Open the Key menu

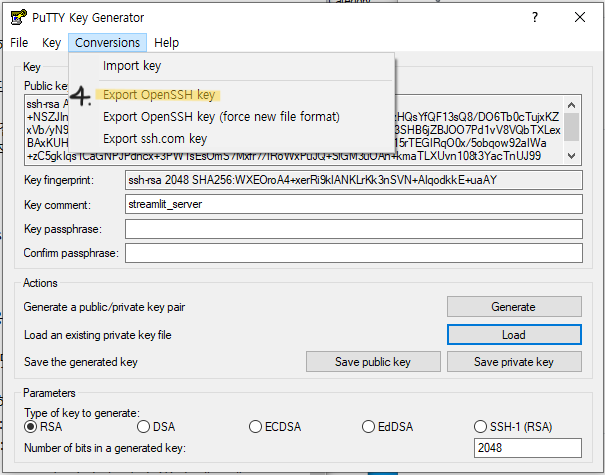[51, 42]
